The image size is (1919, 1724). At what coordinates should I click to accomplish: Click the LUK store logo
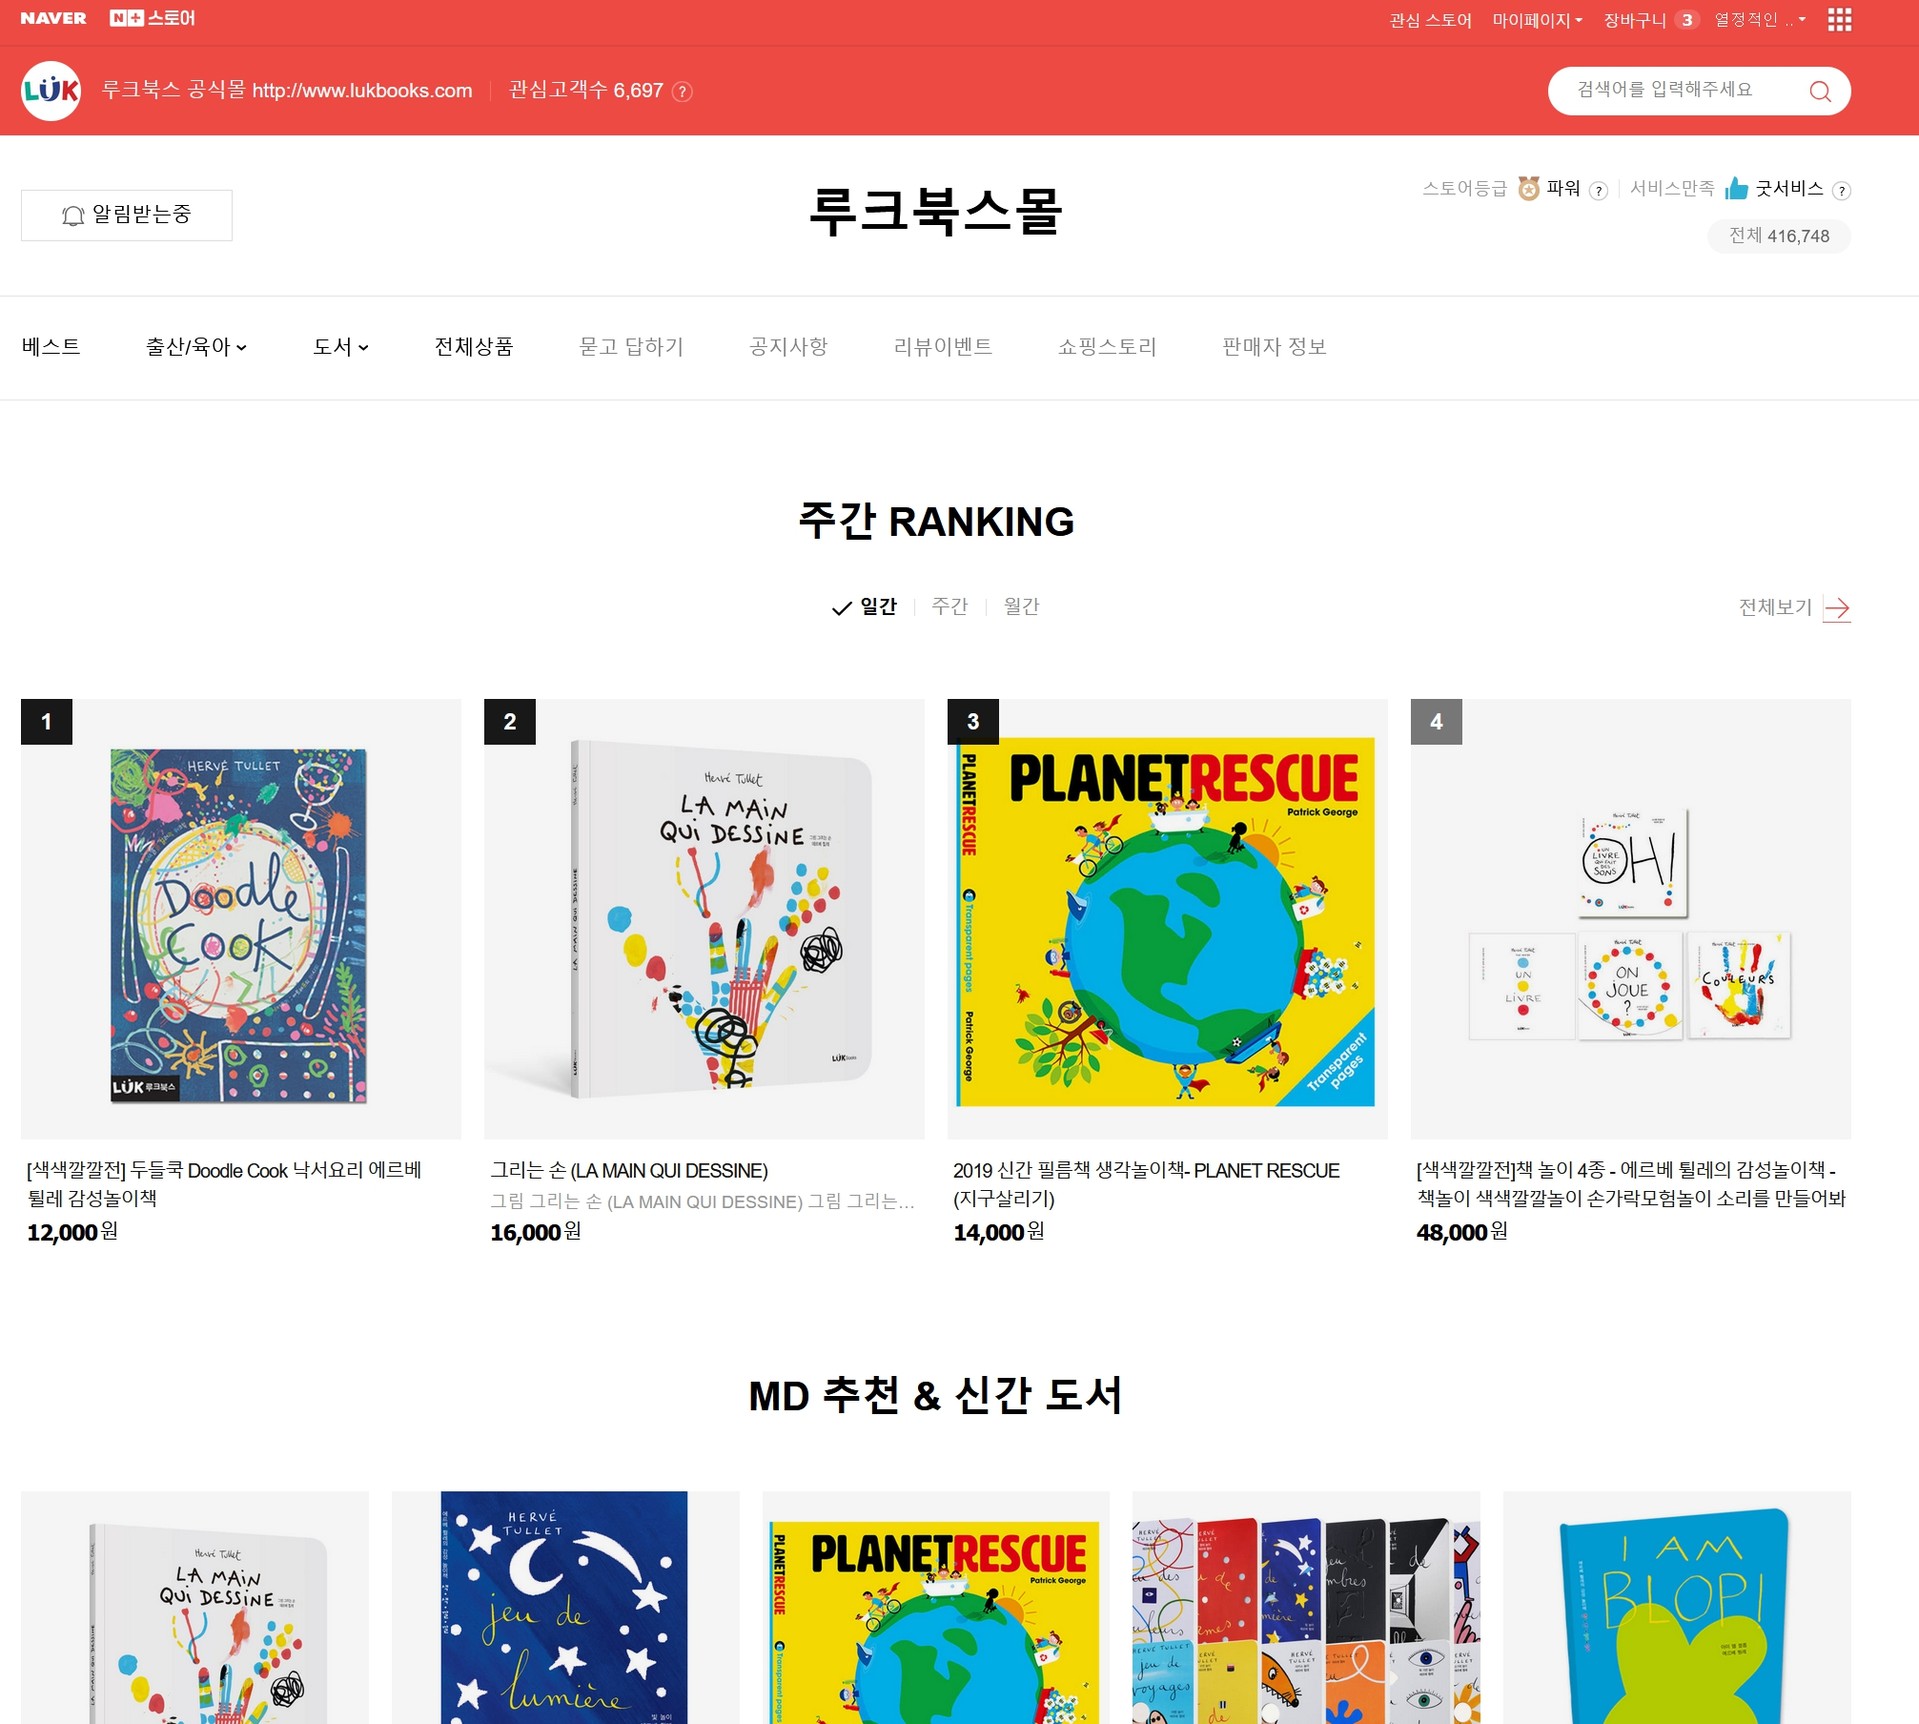[51, 91]
